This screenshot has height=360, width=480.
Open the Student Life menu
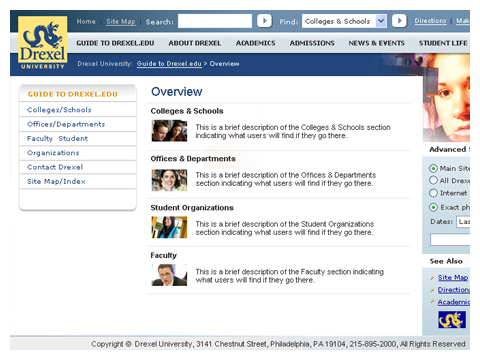443,43
